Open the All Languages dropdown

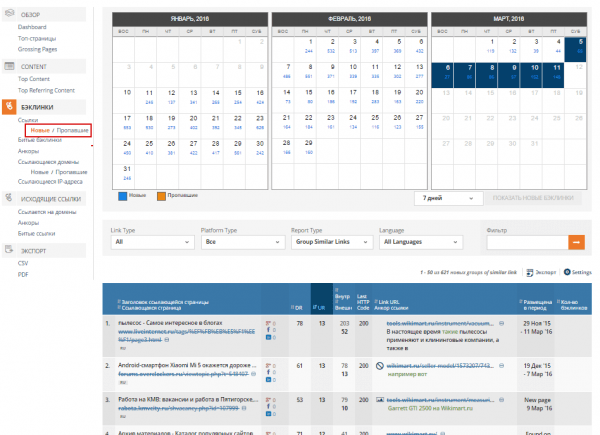tap(421, 242)
